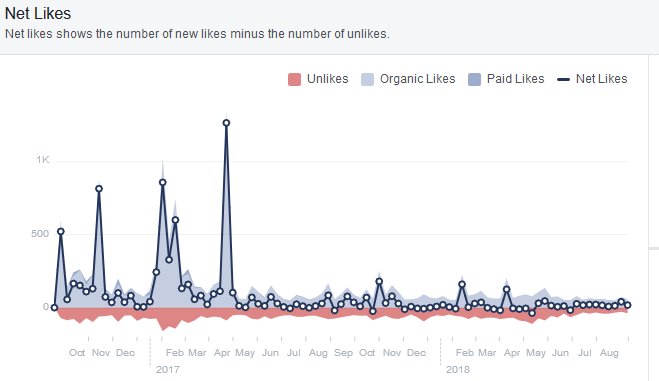The height and width of the screenshot is (381, 659).
Task: Click the 500 y-axis label
Action: 40,234
